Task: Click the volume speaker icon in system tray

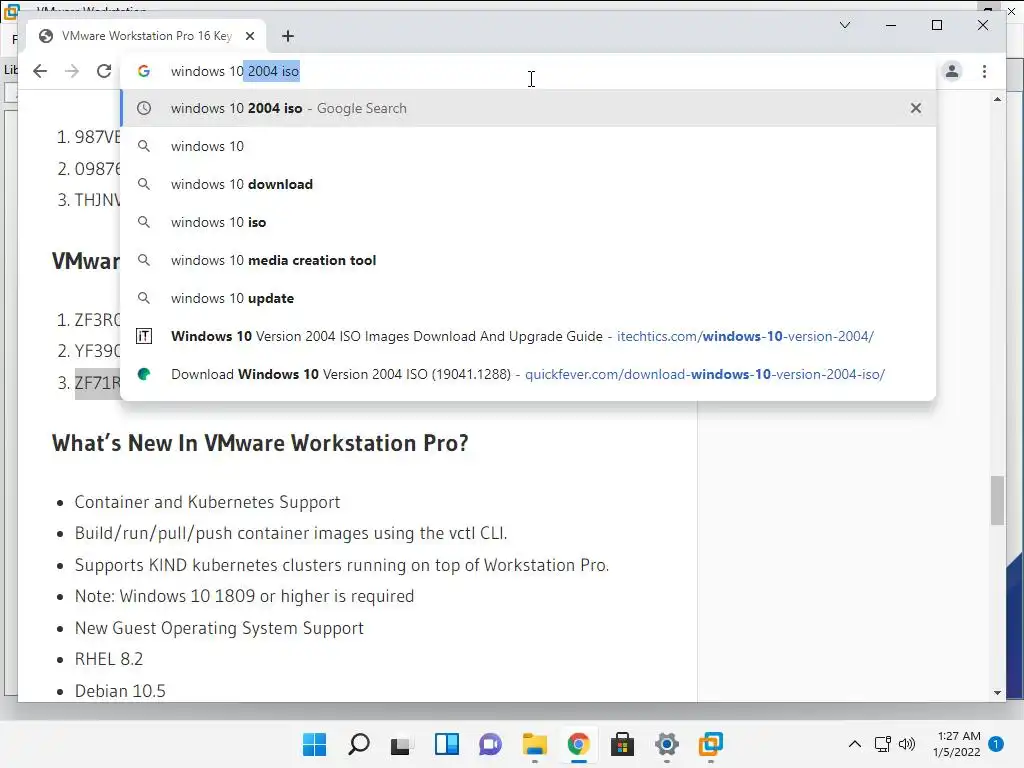Action: pyautogui.click(x=907, y=744)
